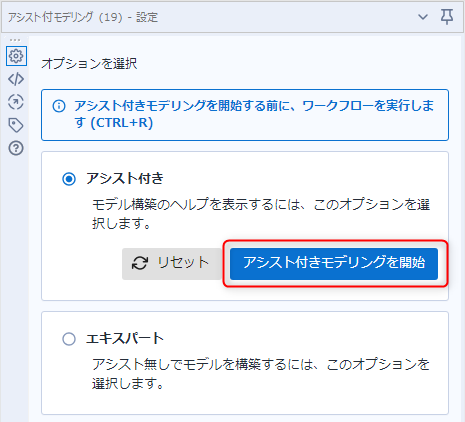This screenshot has height=422, width=465.
Task: Open the Configuration gear tab in sidebar
Action: pyautogui.click(x=16, y=56)
